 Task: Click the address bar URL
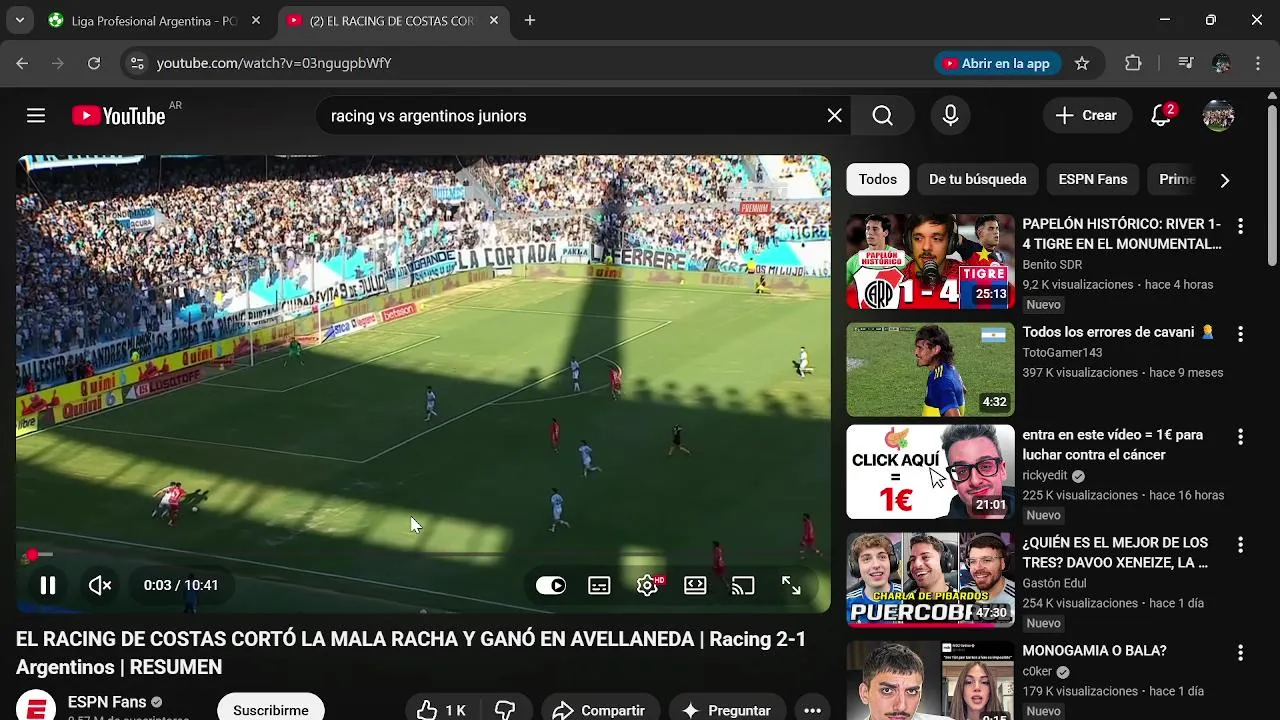tap(274, 63)
